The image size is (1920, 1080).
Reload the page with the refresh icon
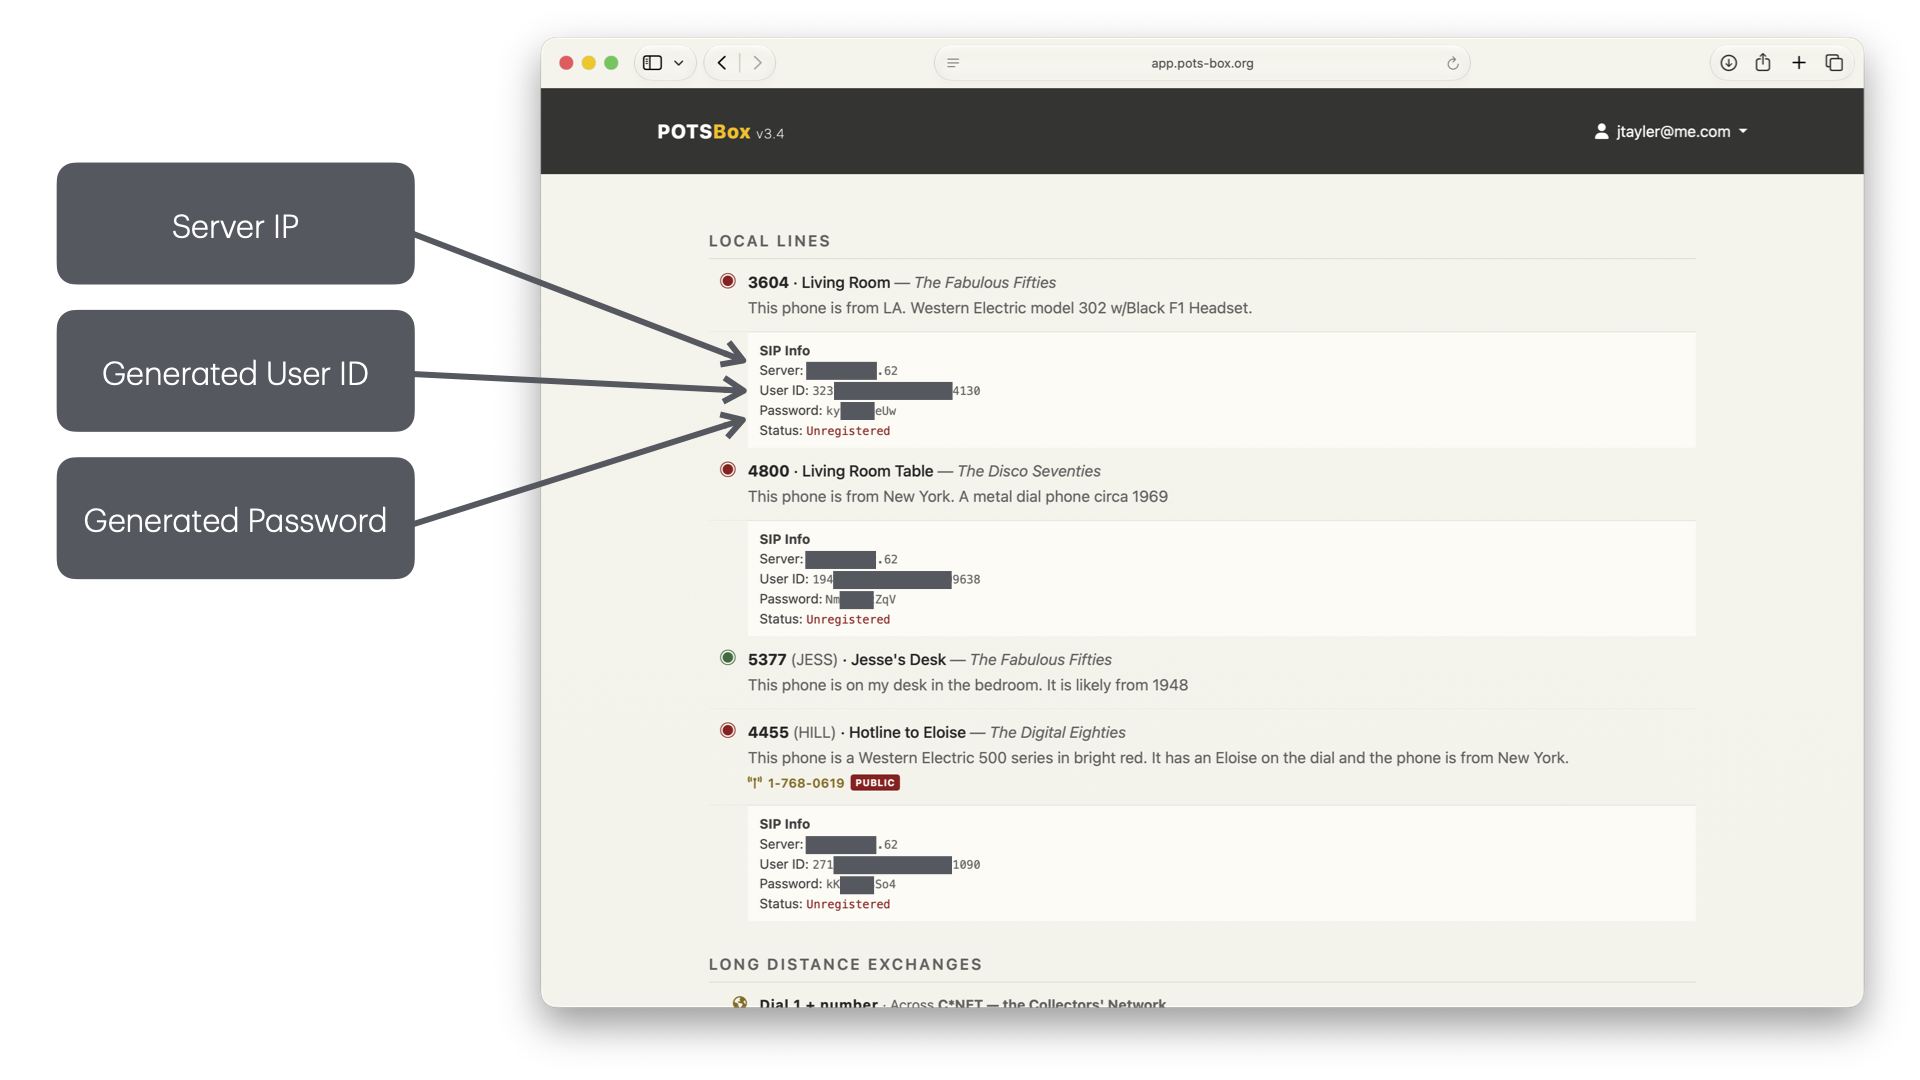tap(1453, 63)
